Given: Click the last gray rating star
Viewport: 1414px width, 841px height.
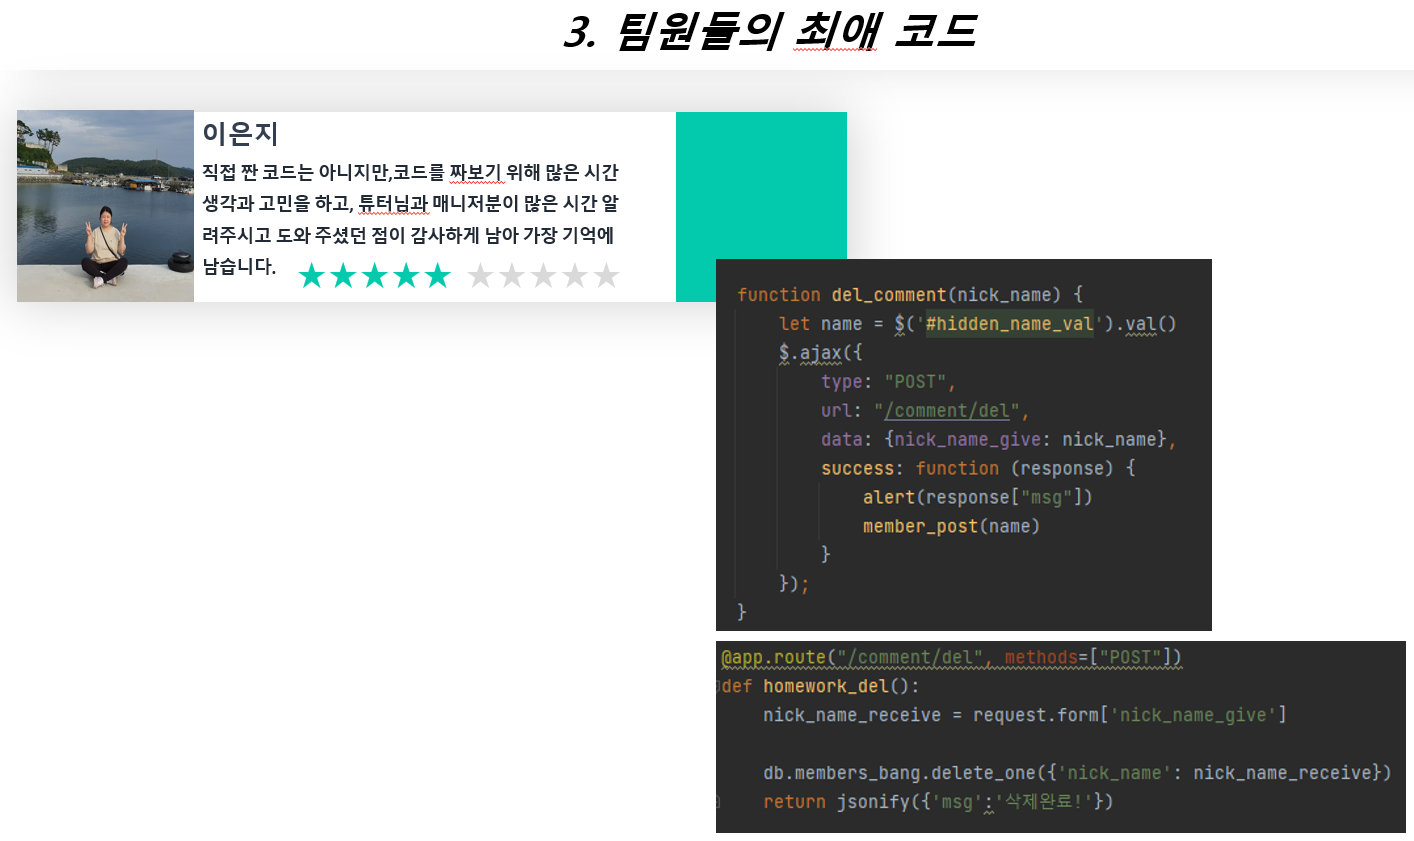Looking at the screenshot, I should coord(607,276).
